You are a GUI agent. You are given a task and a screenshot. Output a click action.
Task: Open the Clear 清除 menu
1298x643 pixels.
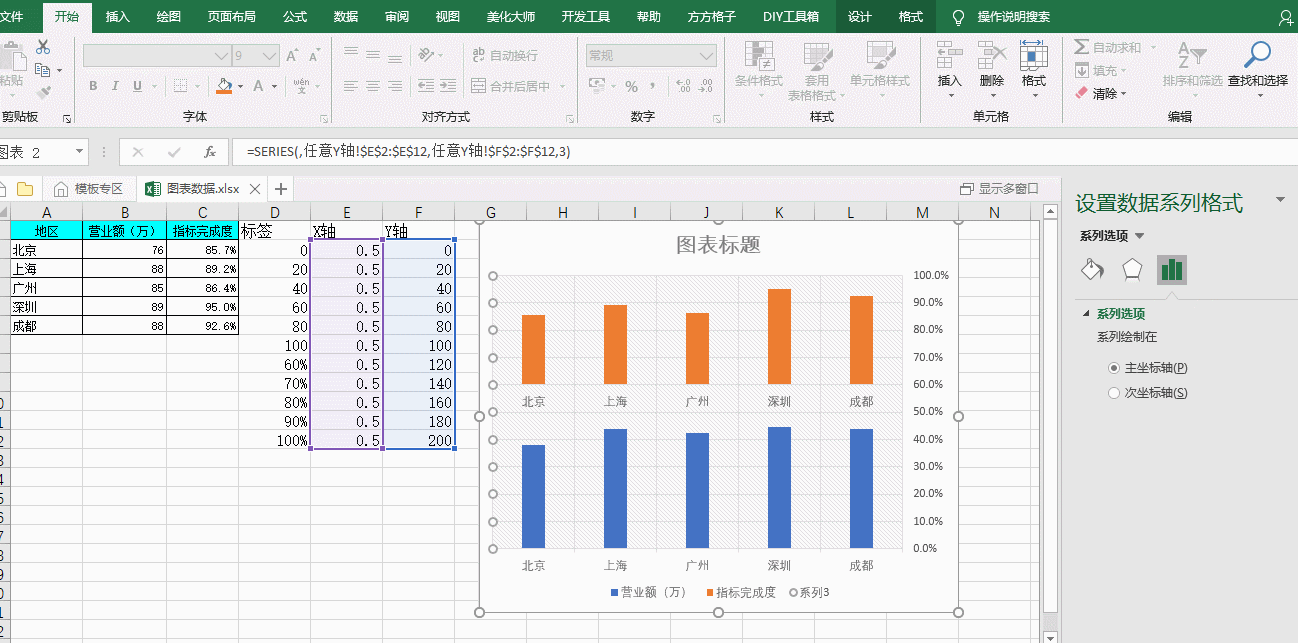coord(1101,93)
